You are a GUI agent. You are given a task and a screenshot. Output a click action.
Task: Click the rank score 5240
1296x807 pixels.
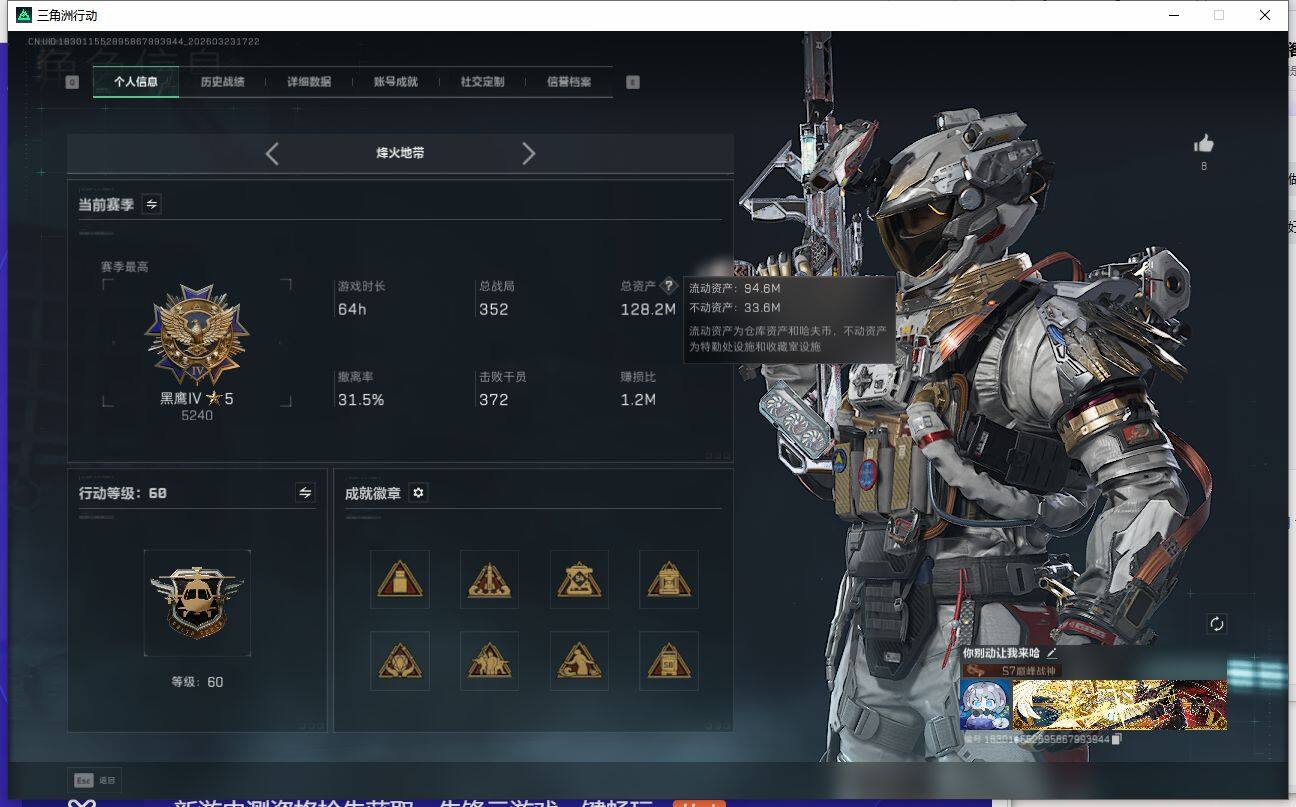click(197, 416)
